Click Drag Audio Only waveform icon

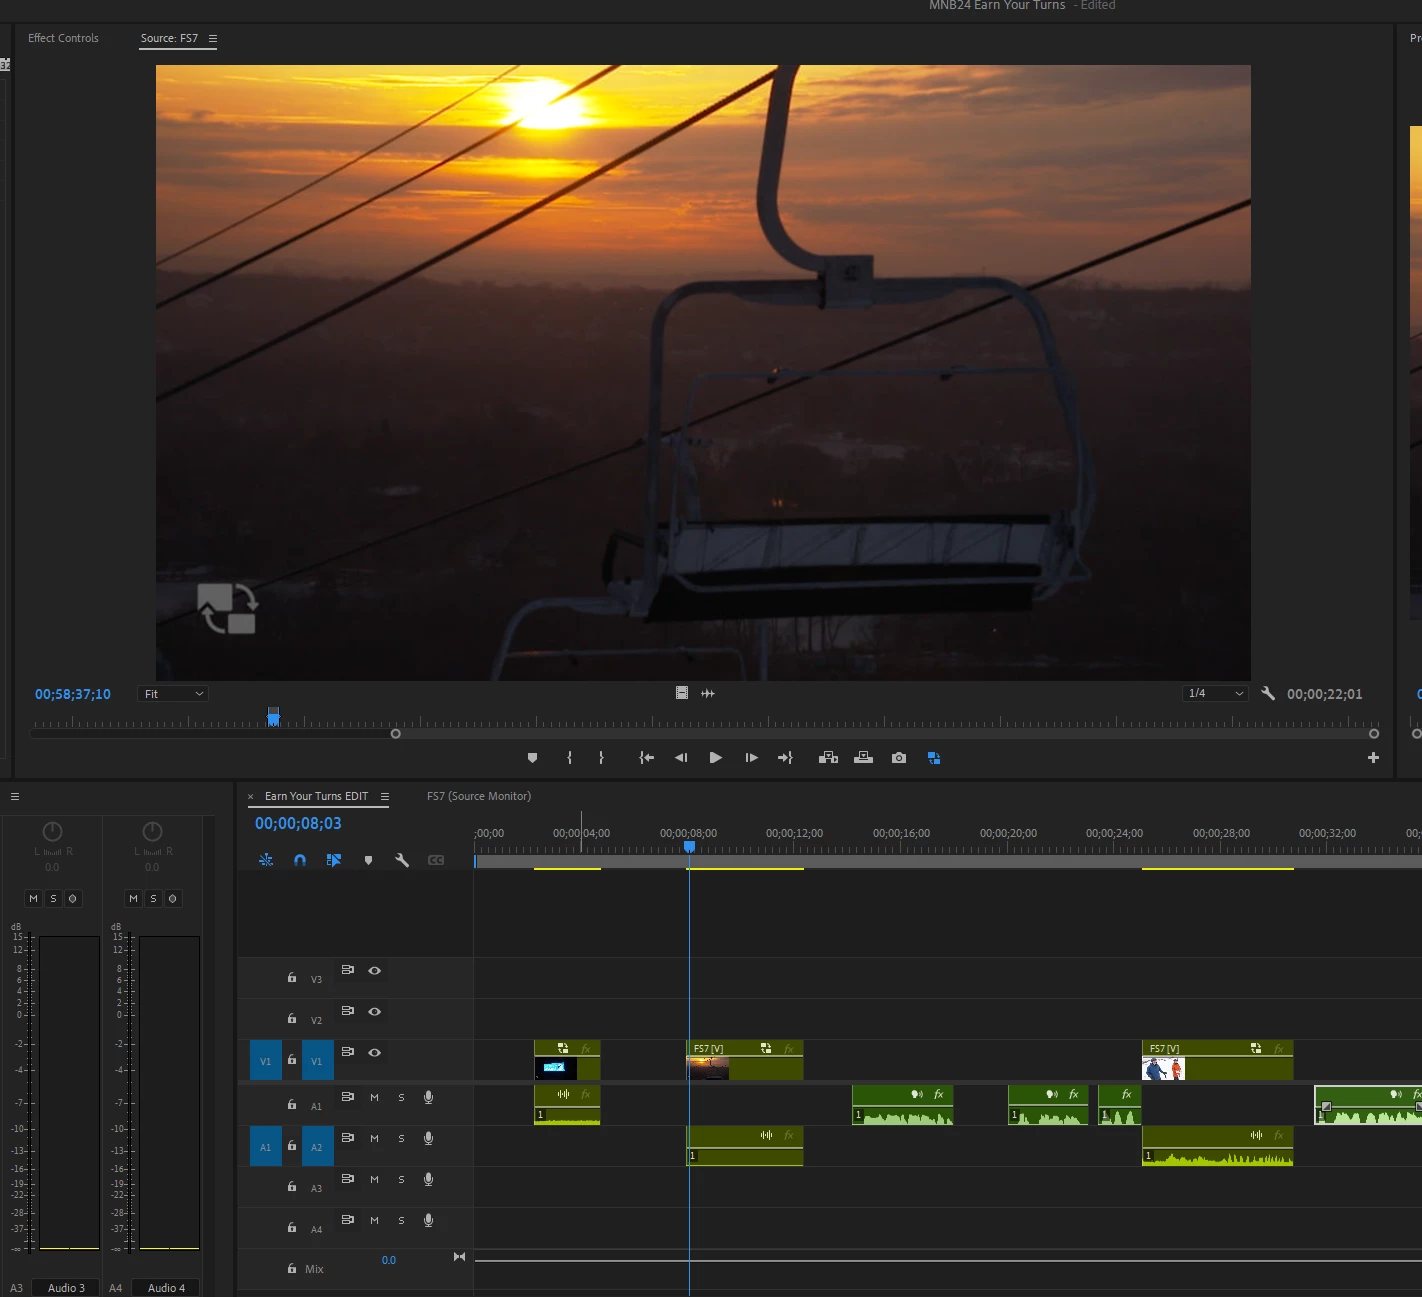pos(708,693)
